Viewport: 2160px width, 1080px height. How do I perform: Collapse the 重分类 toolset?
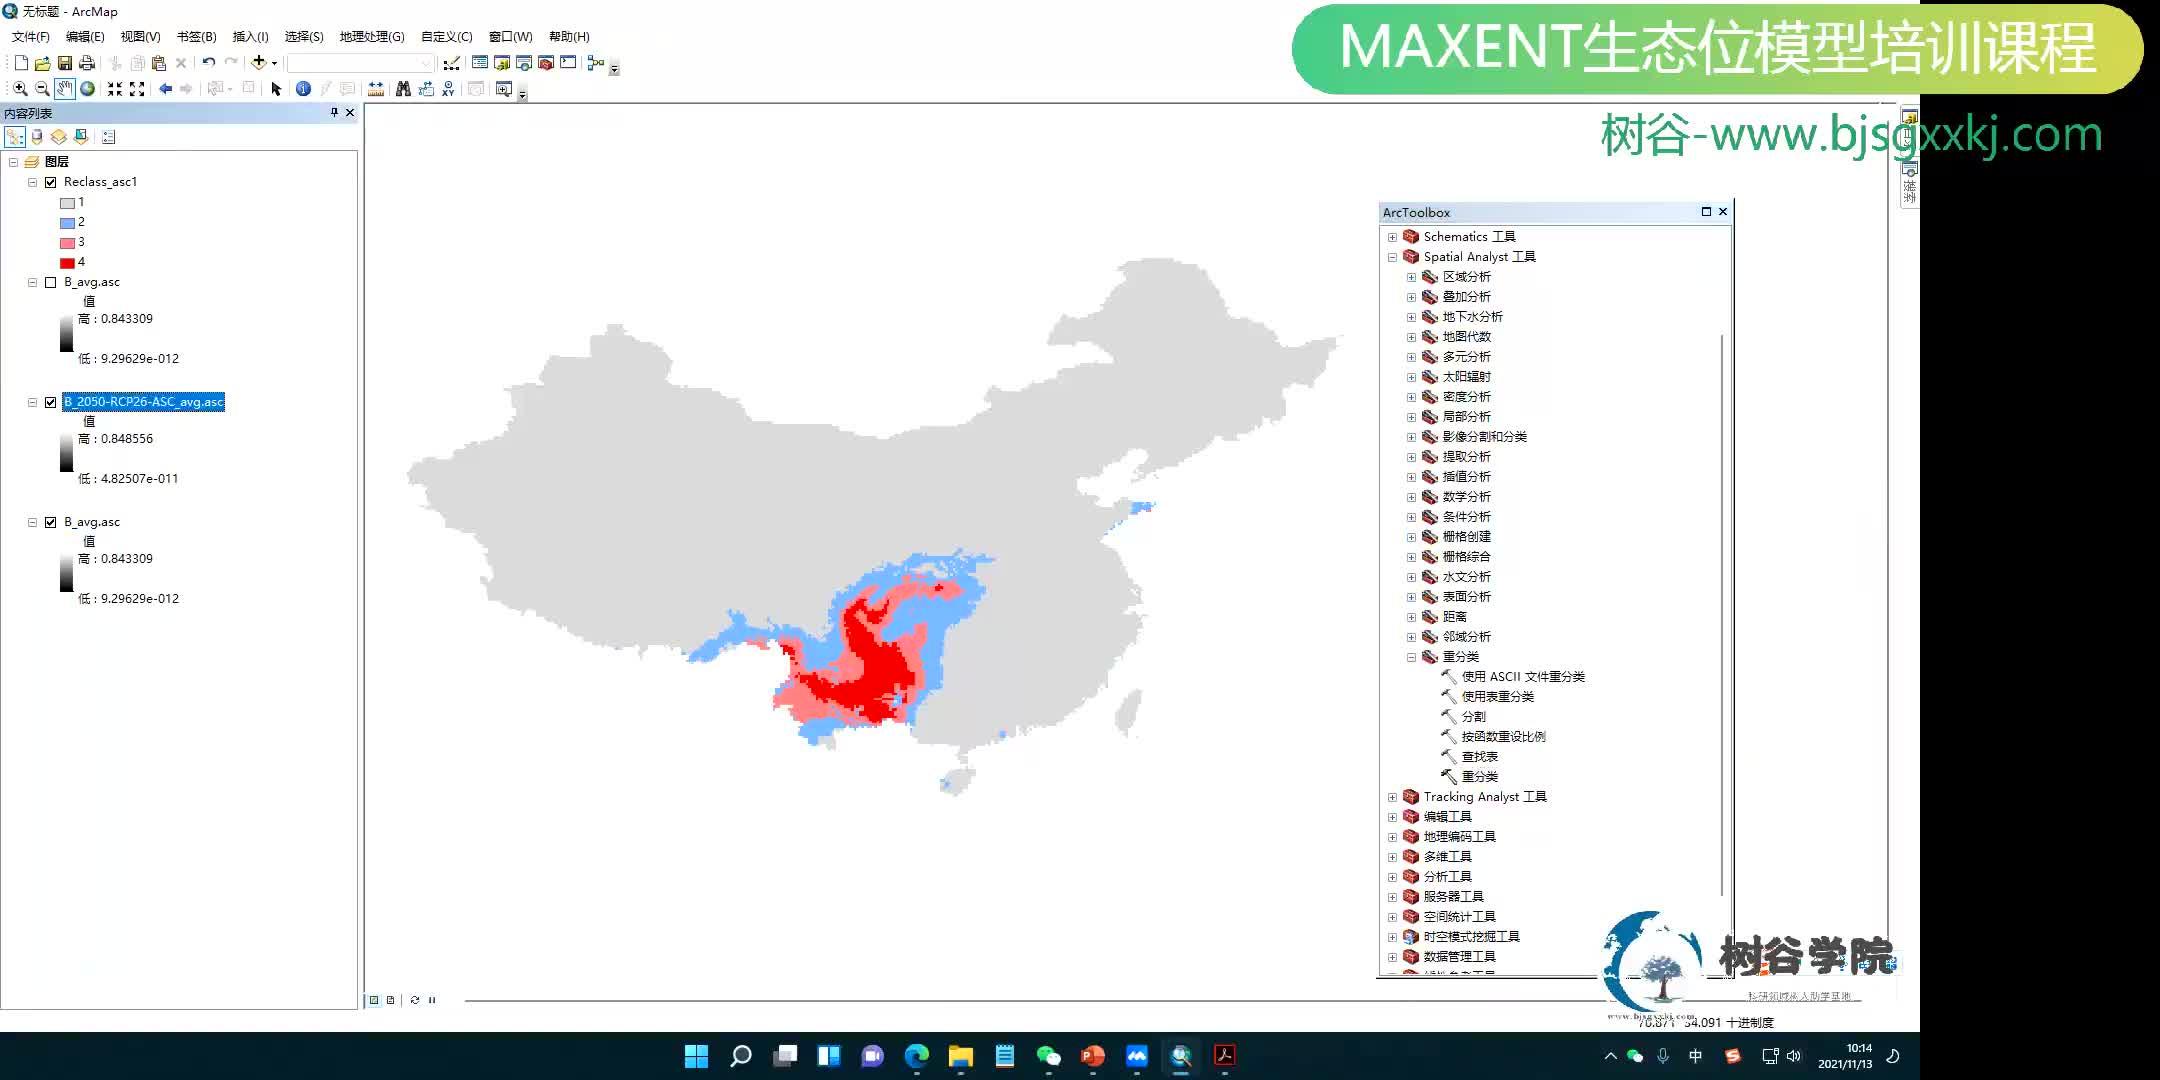[x=1411, y=657]
